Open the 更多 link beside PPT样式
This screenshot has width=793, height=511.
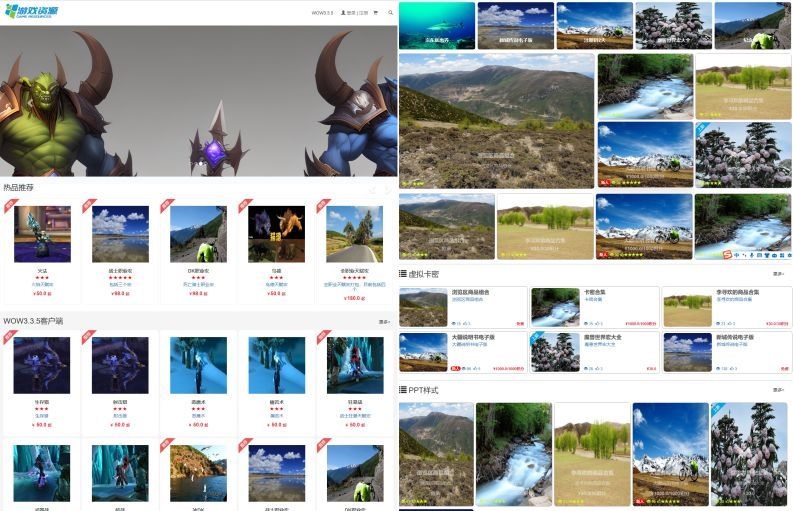(x=779, y=390)
